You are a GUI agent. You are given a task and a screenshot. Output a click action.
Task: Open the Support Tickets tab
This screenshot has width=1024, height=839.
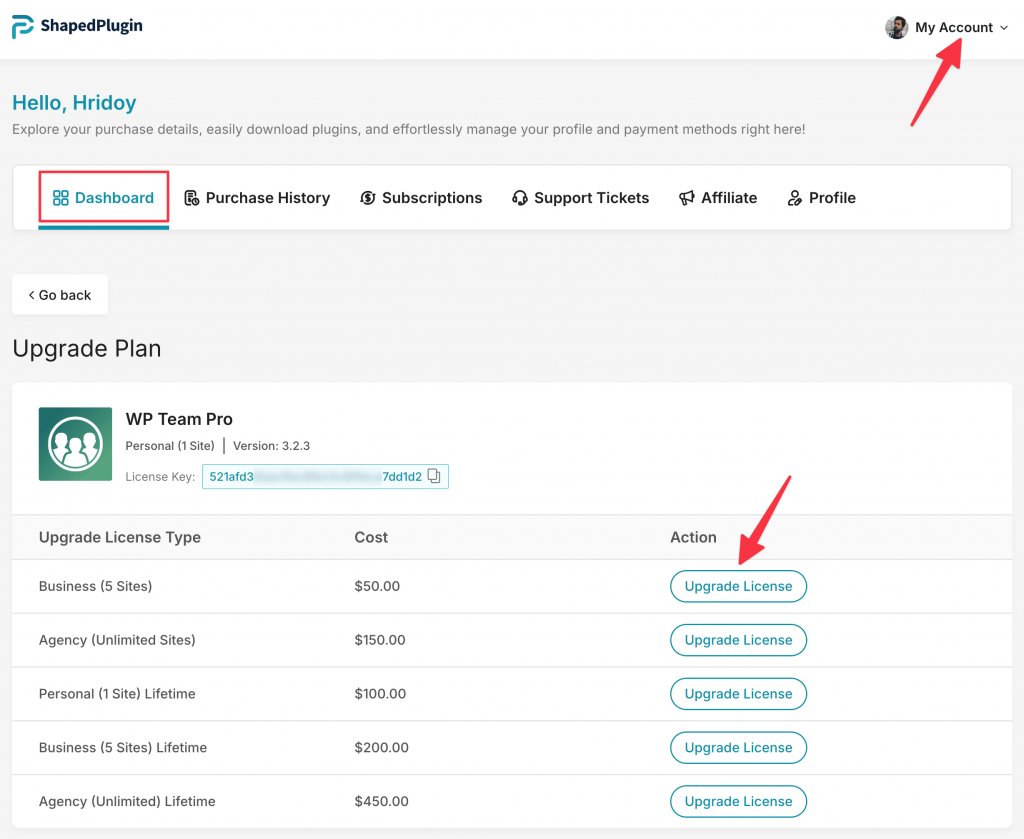coord(581,198)
